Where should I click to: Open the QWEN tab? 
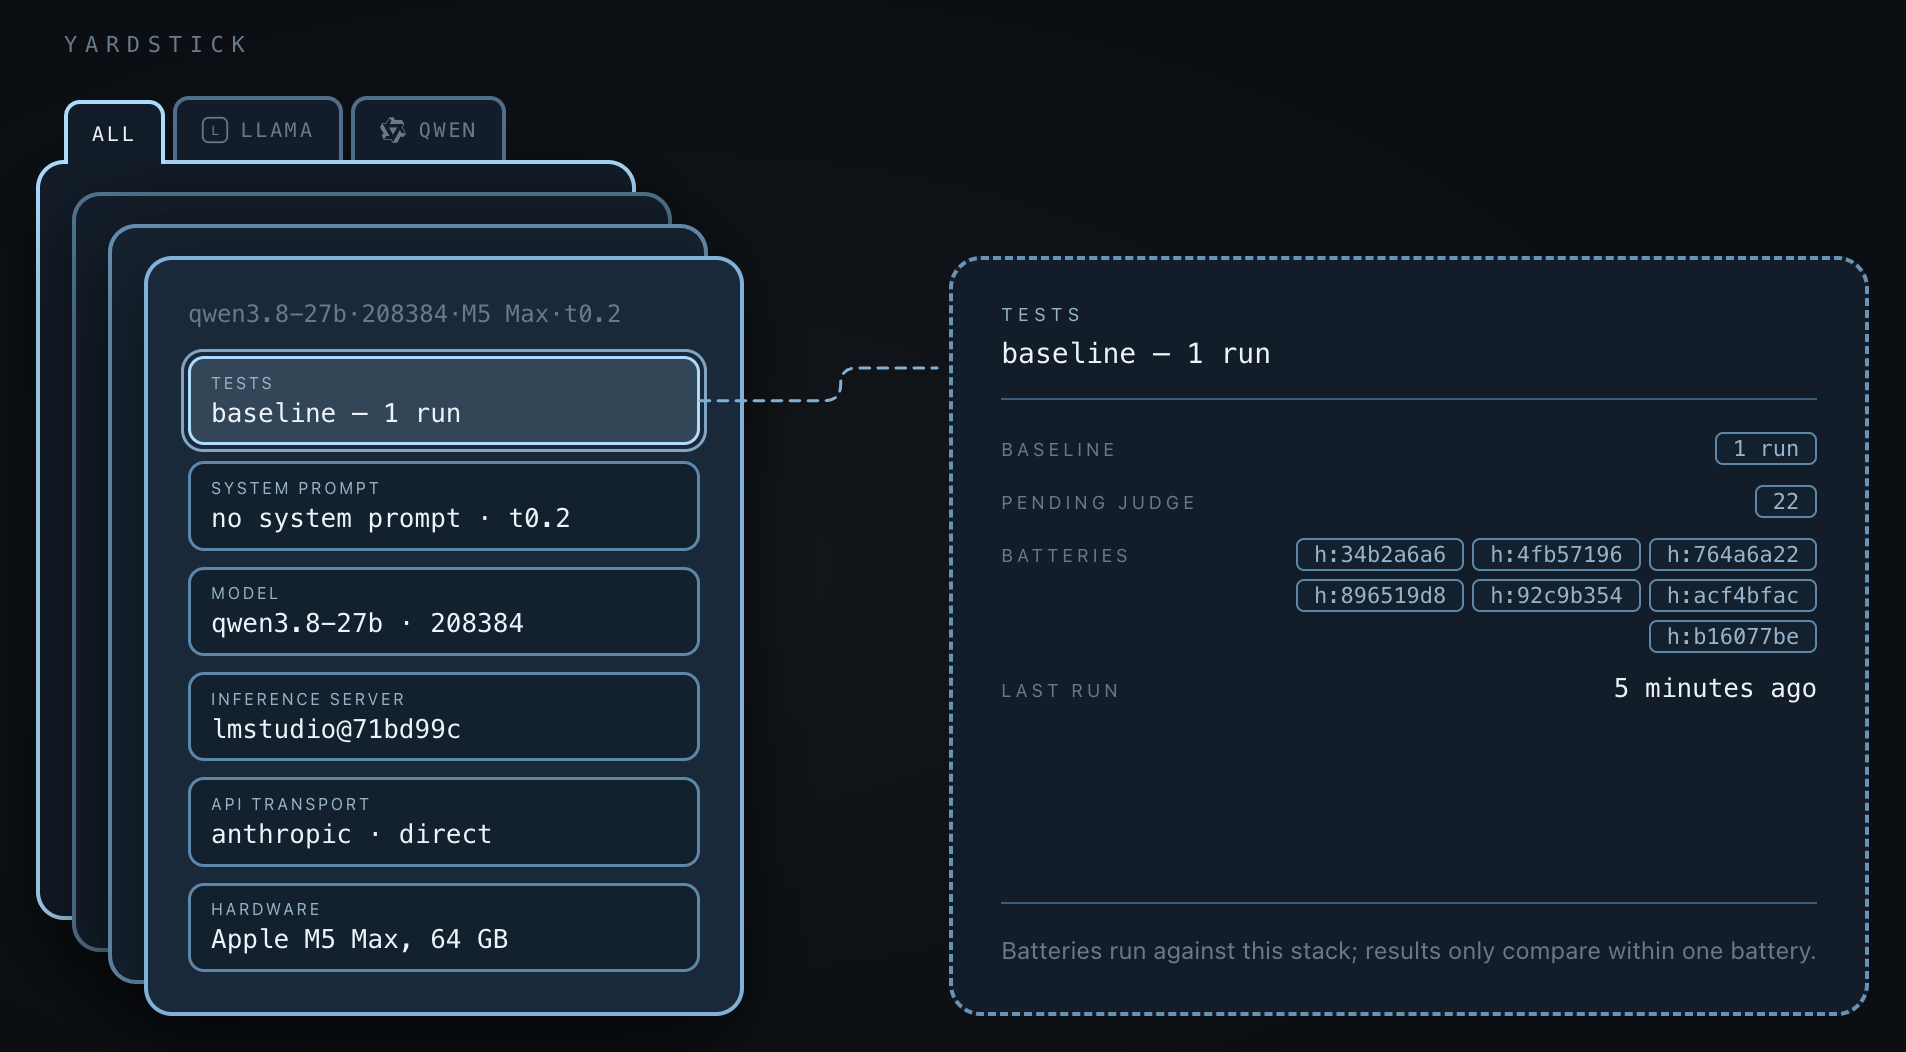coord(428,129)
